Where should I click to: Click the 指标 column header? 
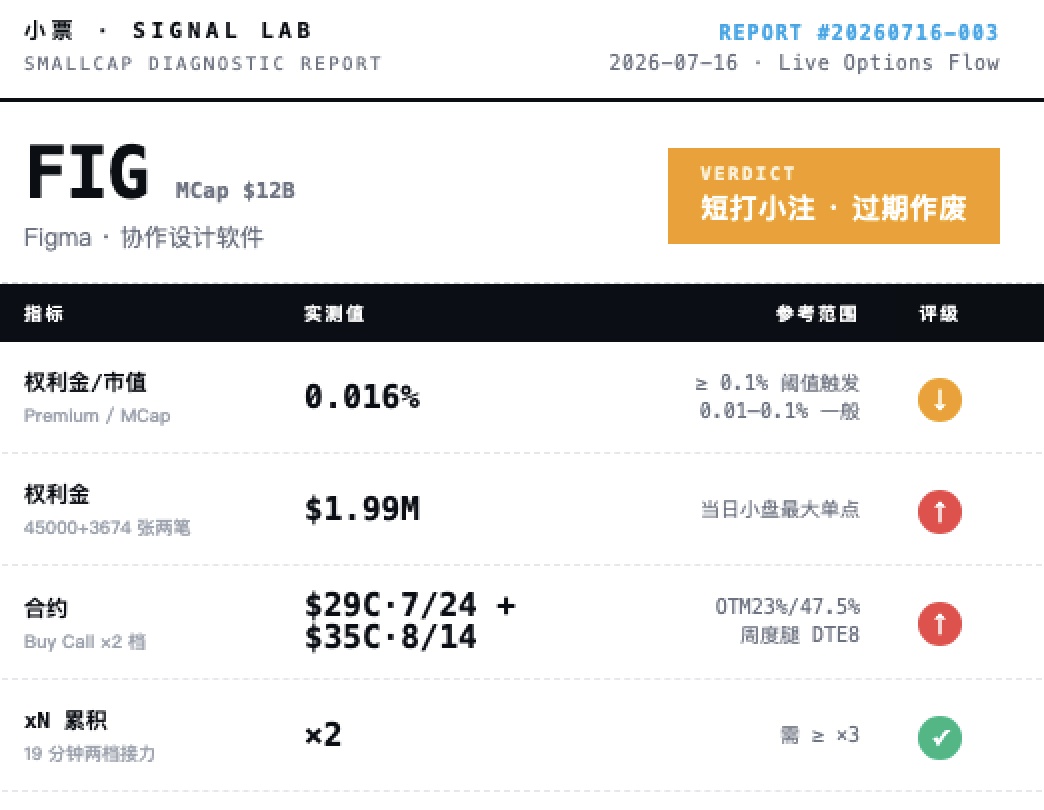pos(43,313)
